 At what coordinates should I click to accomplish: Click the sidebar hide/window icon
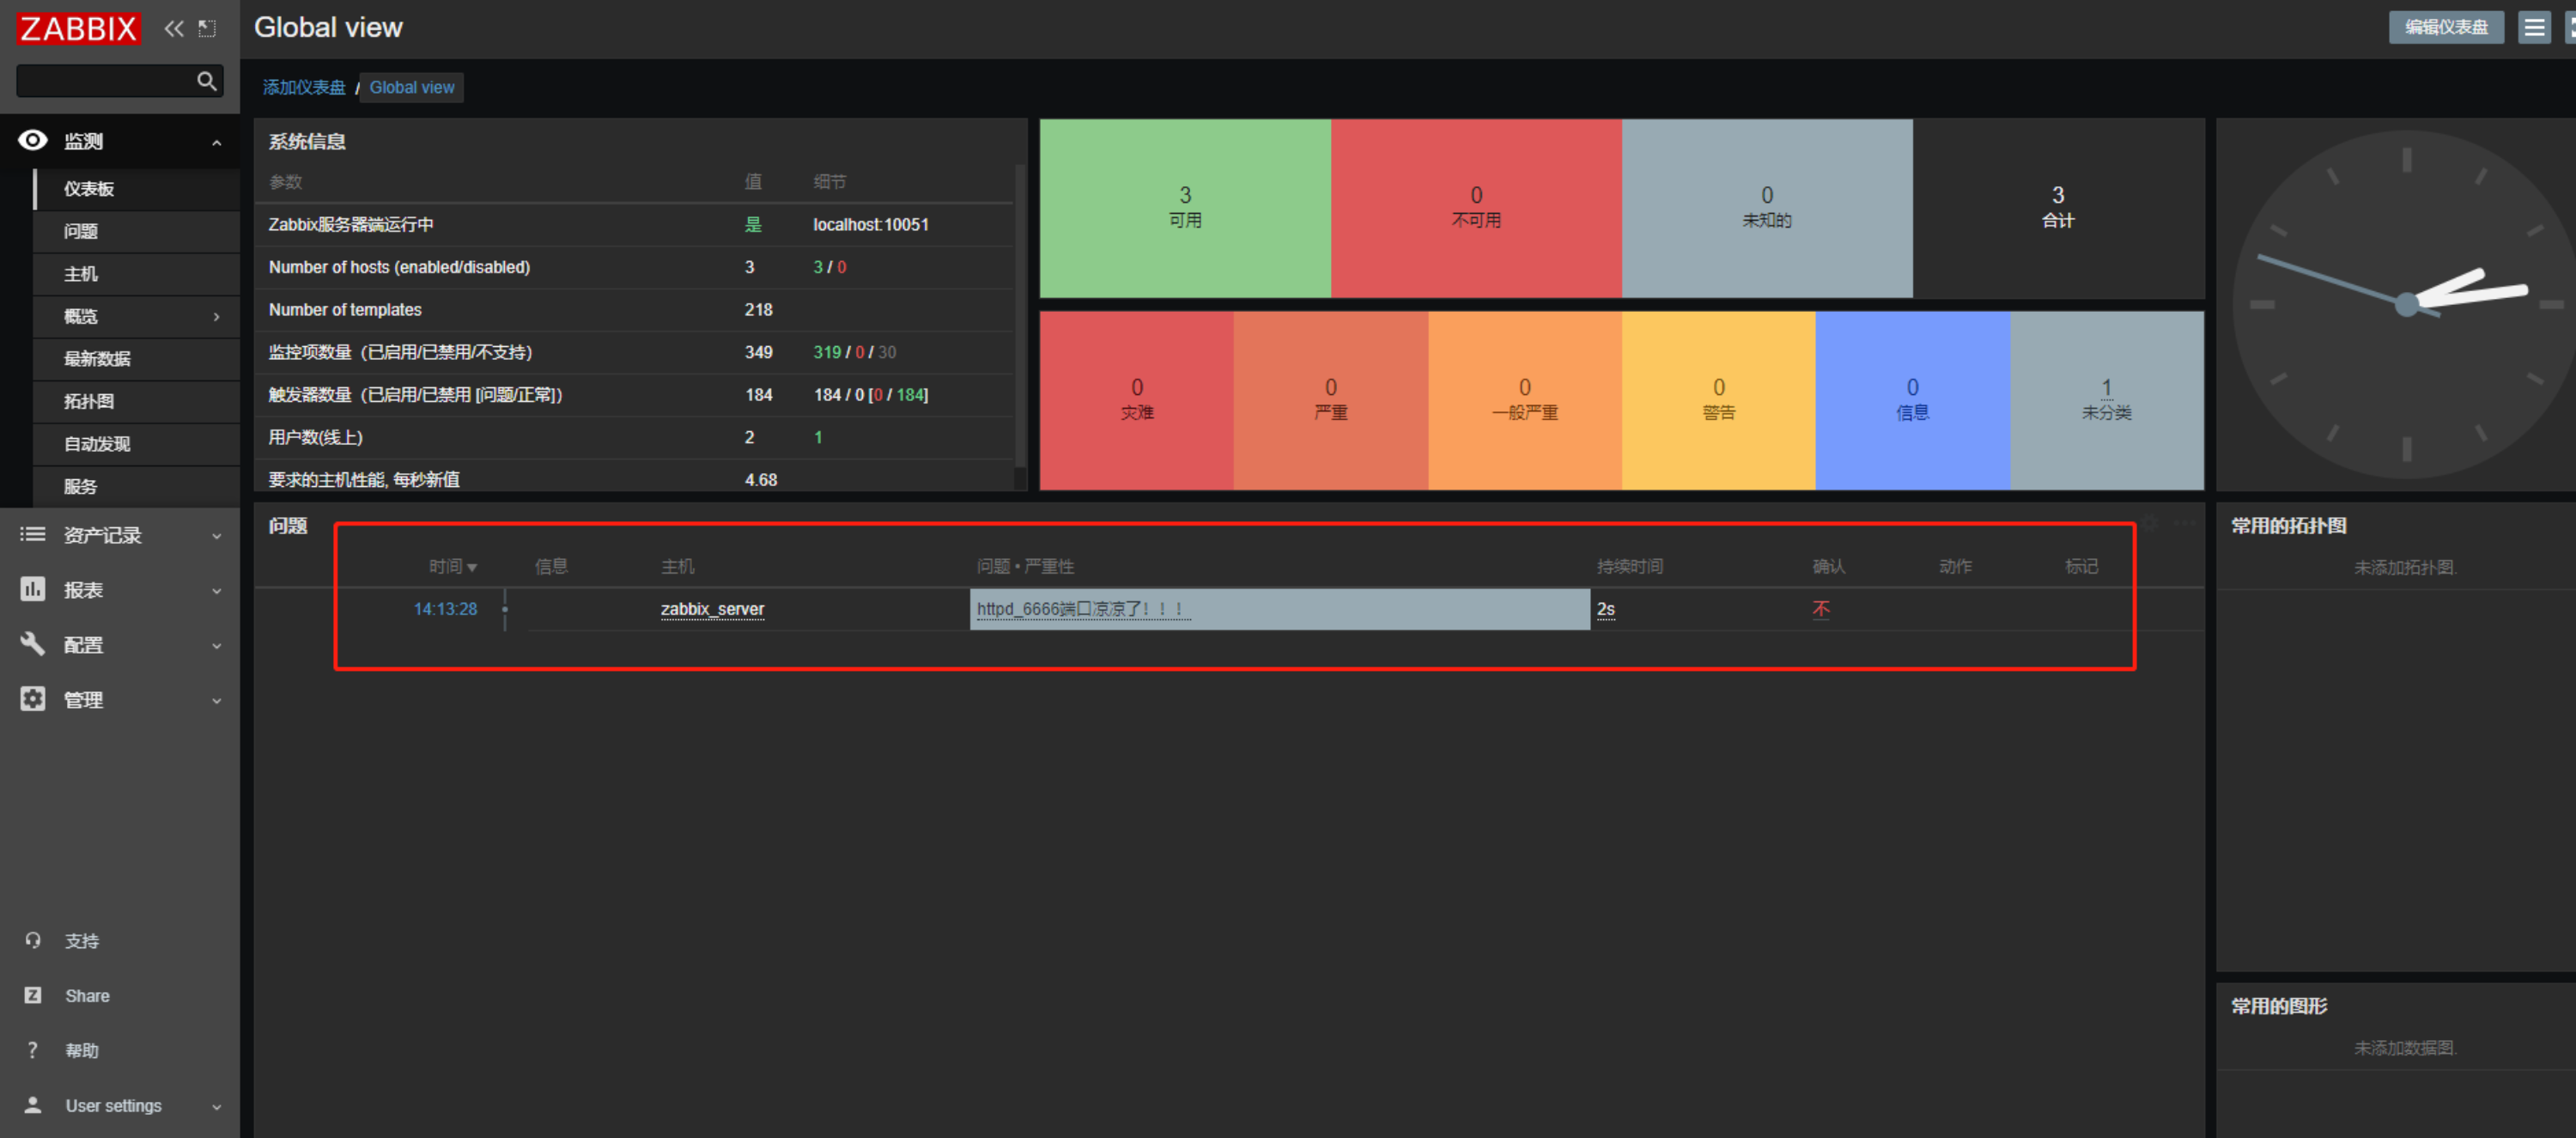pyautogui.click(x=207, y=28)
